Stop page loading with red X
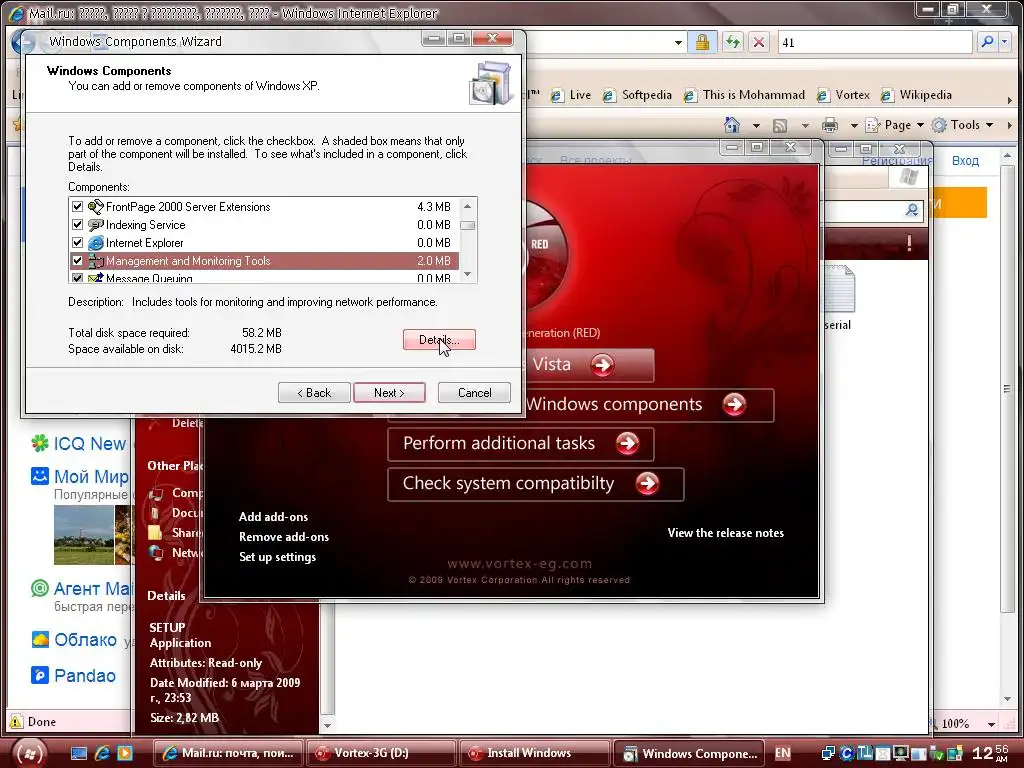The image size is (1024, 768). (759, 42)
